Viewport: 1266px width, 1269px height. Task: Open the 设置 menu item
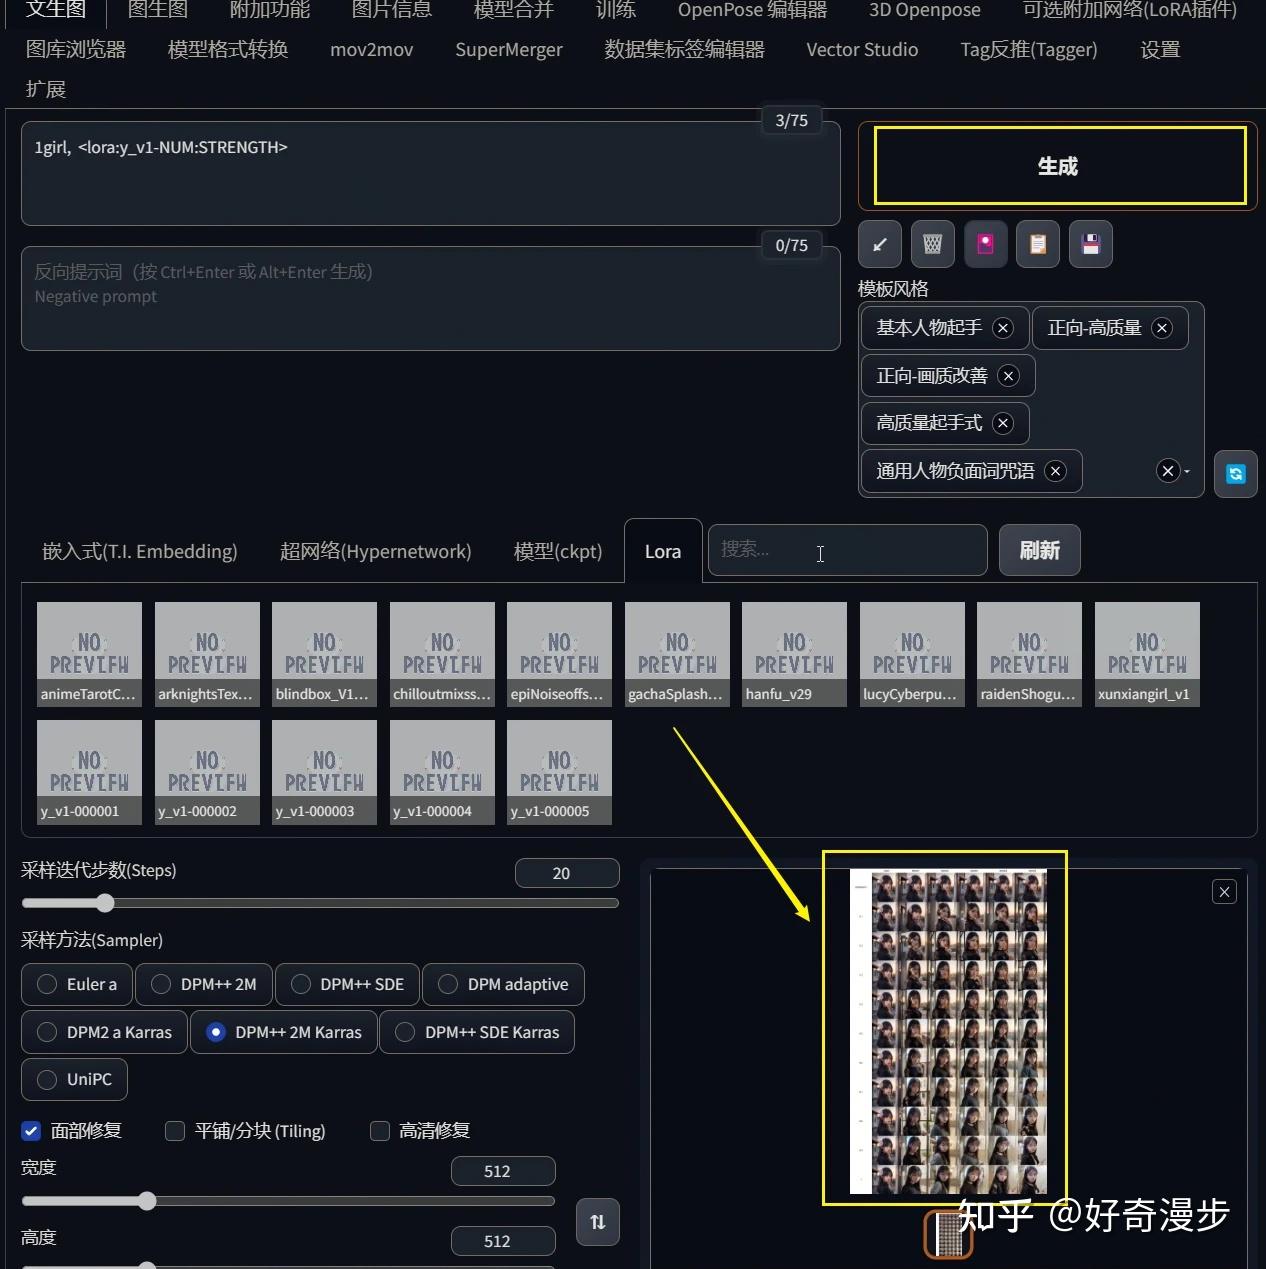coord(1159,49)
